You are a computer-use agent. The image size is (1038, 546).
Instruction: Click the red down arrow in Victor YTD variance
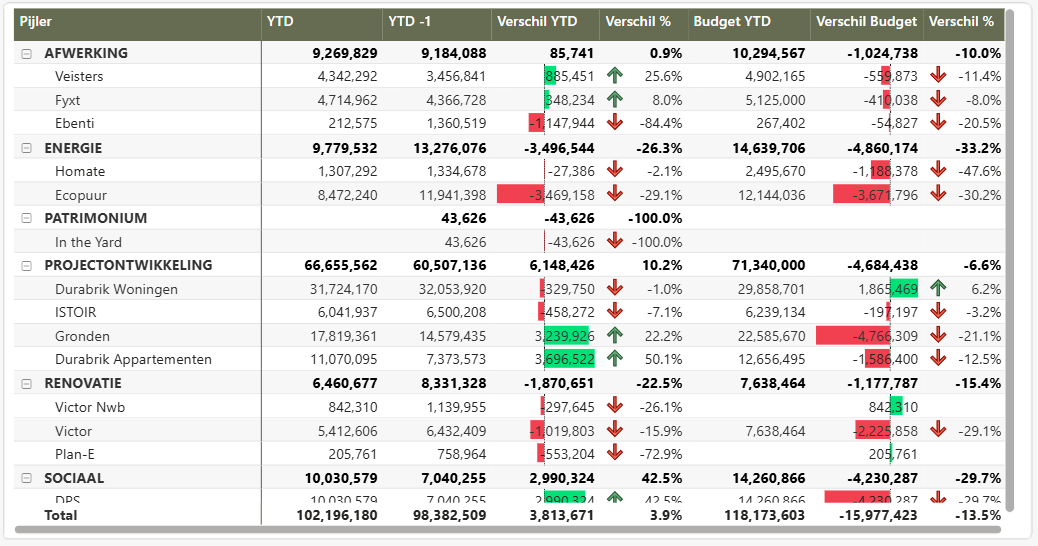click(x=614, y=430)
